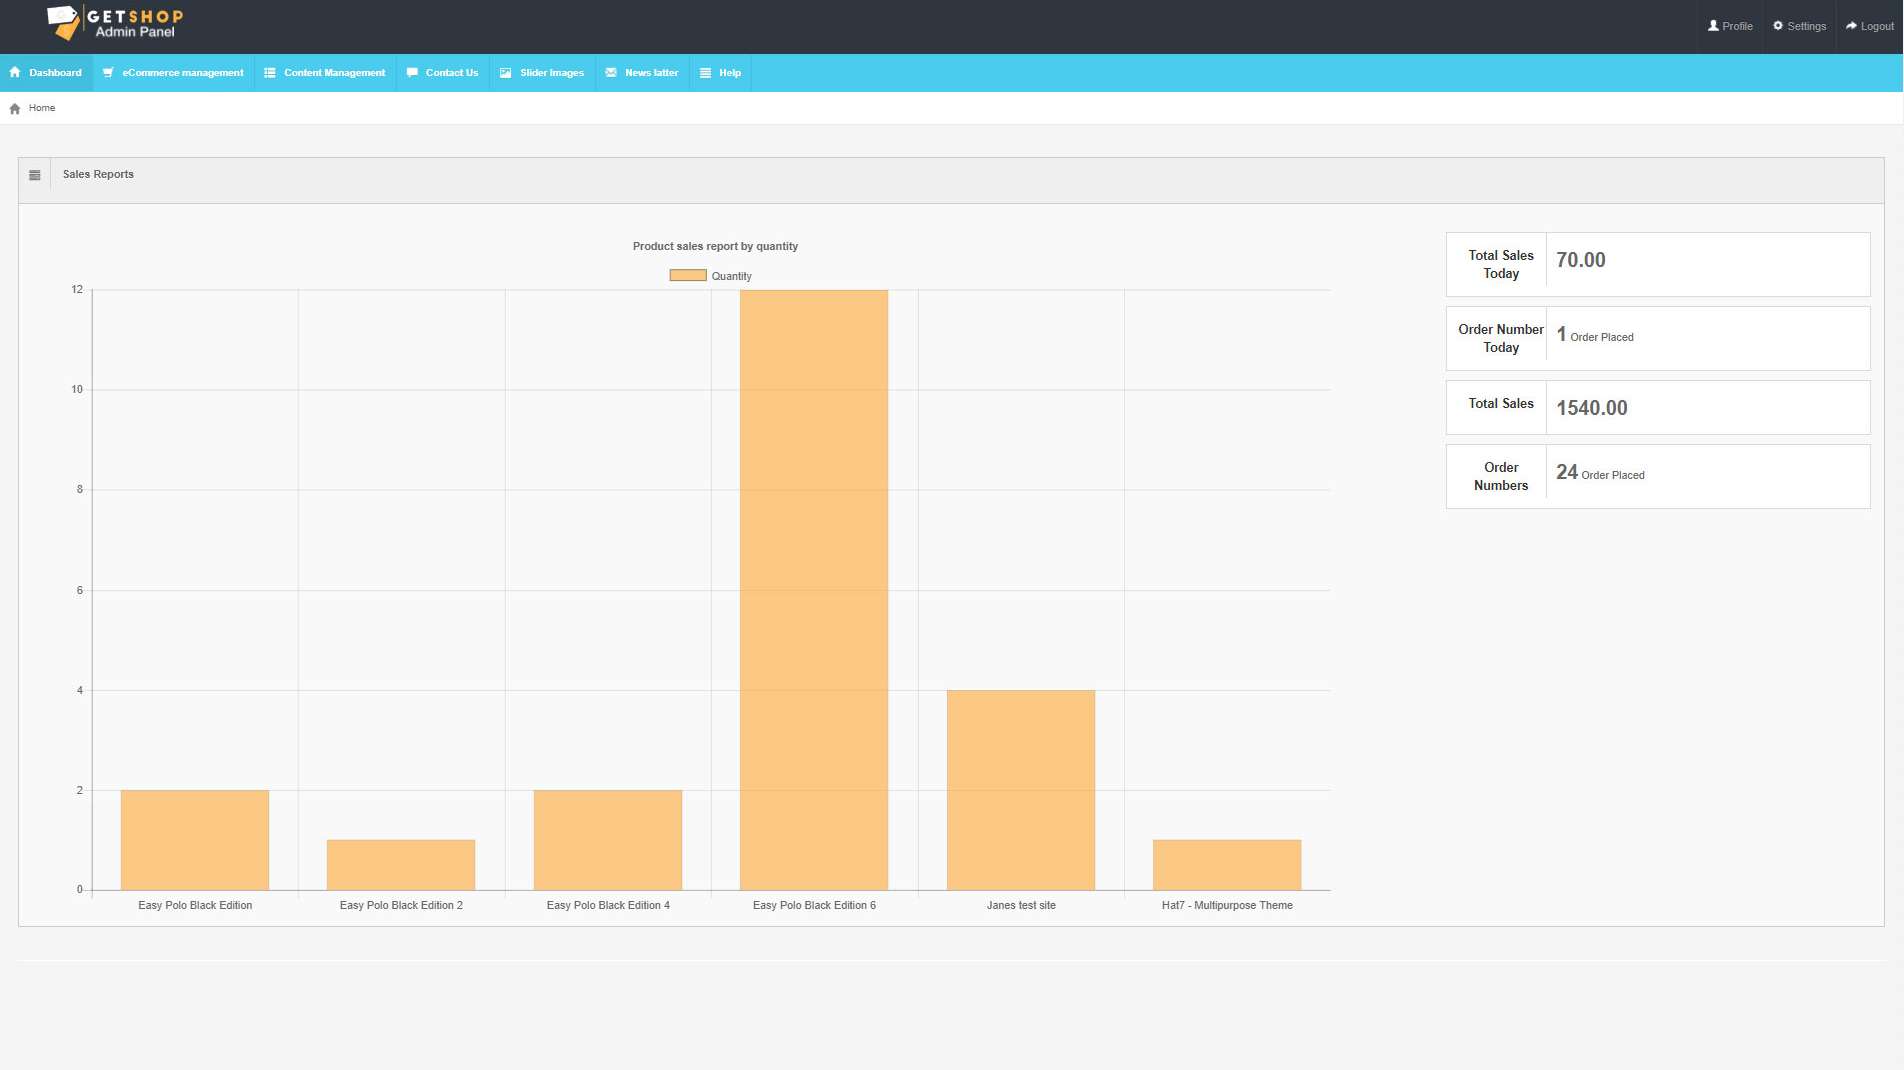
Task: Click the eCommerce management cart icon
Action: pos(108,73)
